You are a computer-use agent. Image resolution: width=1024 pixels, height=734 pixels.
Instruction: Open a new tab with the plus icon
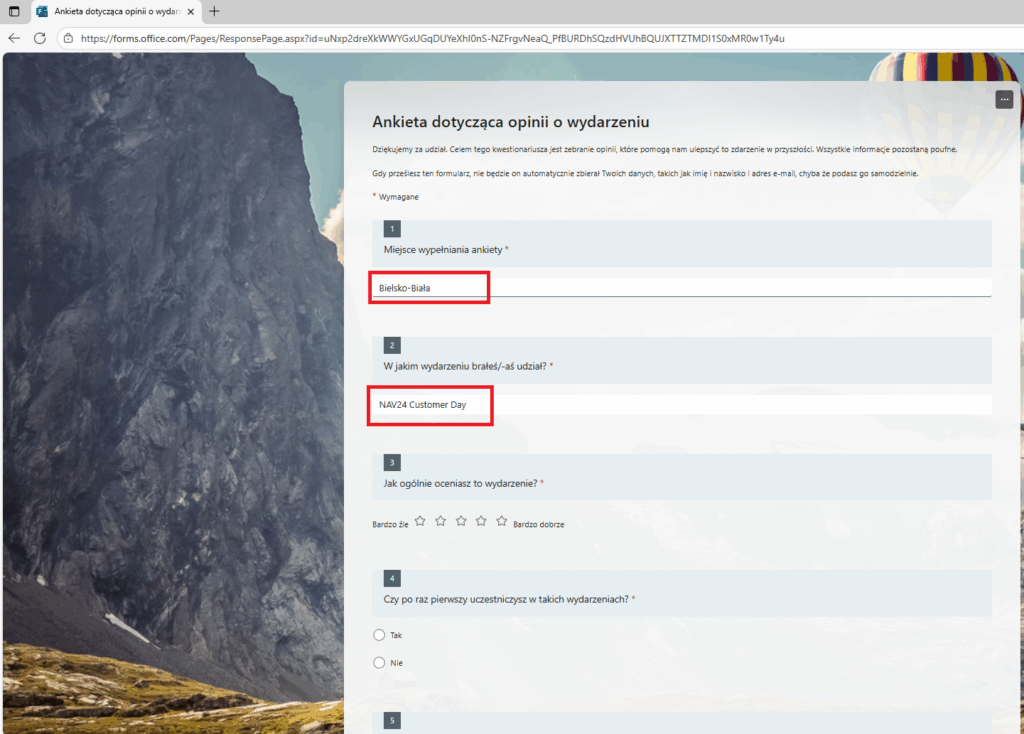pyautogui.click(x=214, y=11)
